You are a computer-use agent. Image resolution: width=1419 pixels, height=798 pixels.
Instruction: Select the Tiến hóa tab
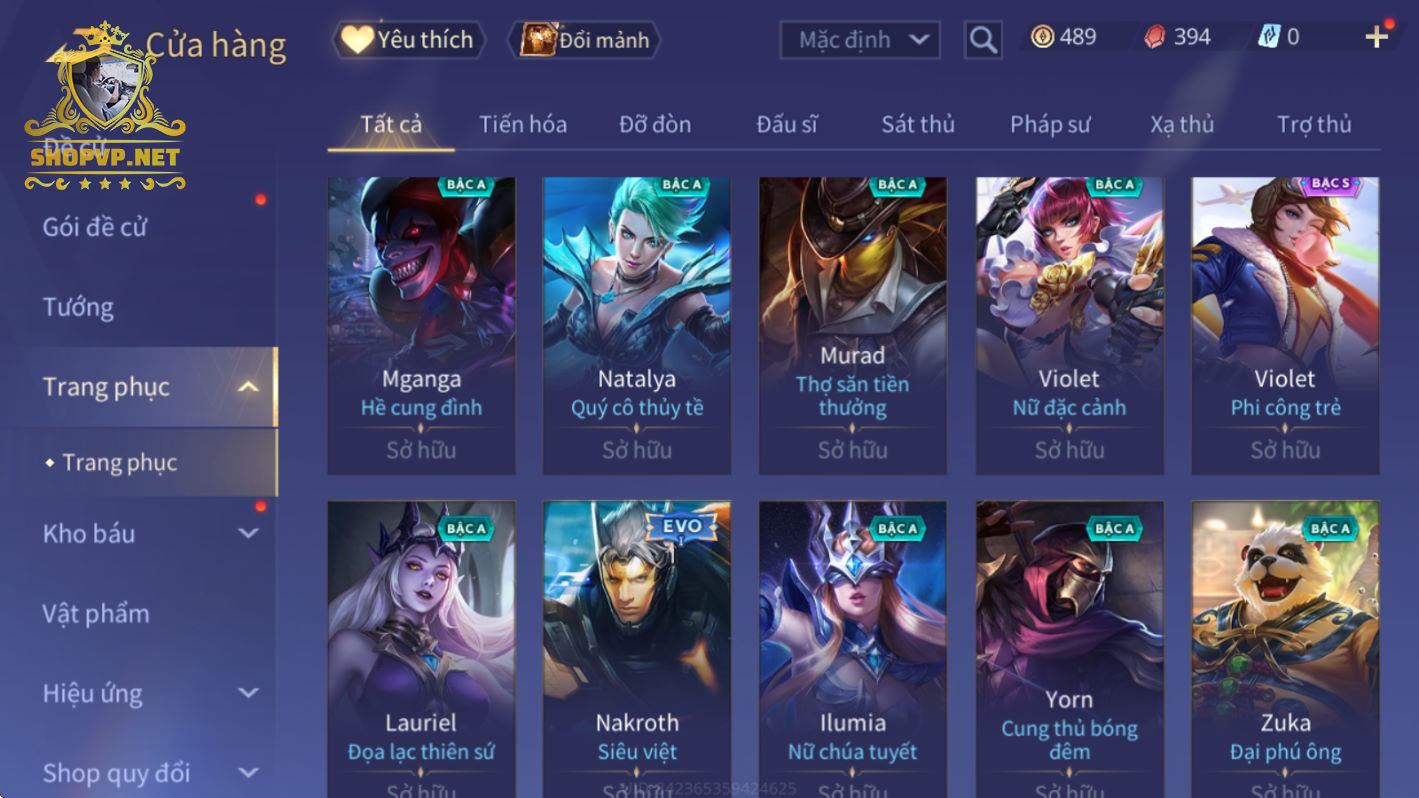point(523,124)
